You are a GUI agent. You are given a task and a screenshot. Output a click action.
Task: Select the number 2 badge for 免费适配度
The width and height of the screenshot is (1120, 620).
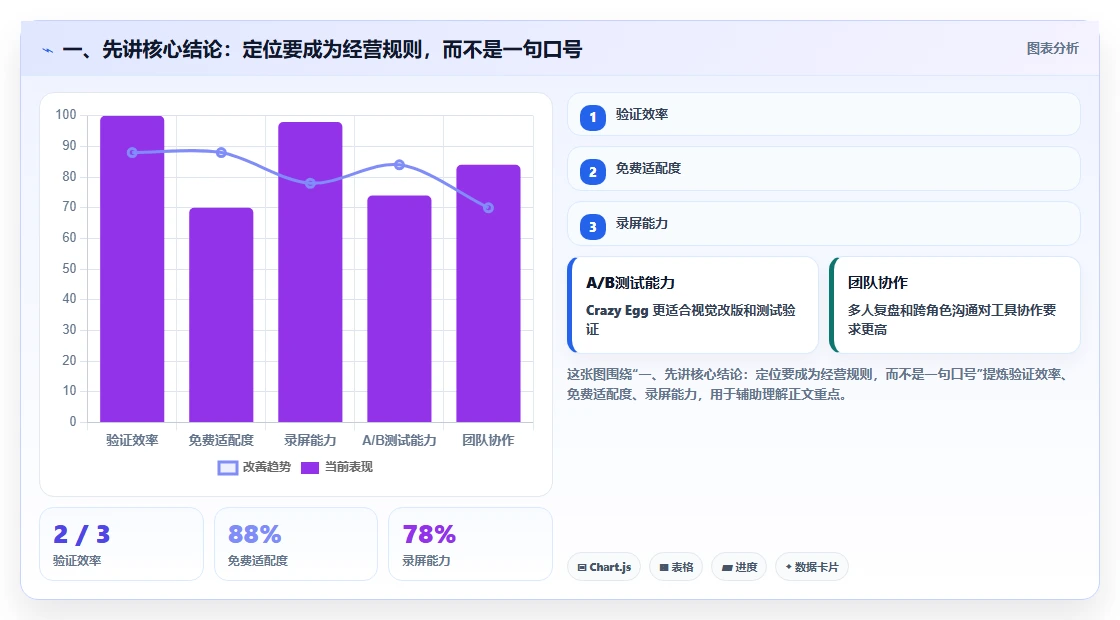tap(592, 172)
